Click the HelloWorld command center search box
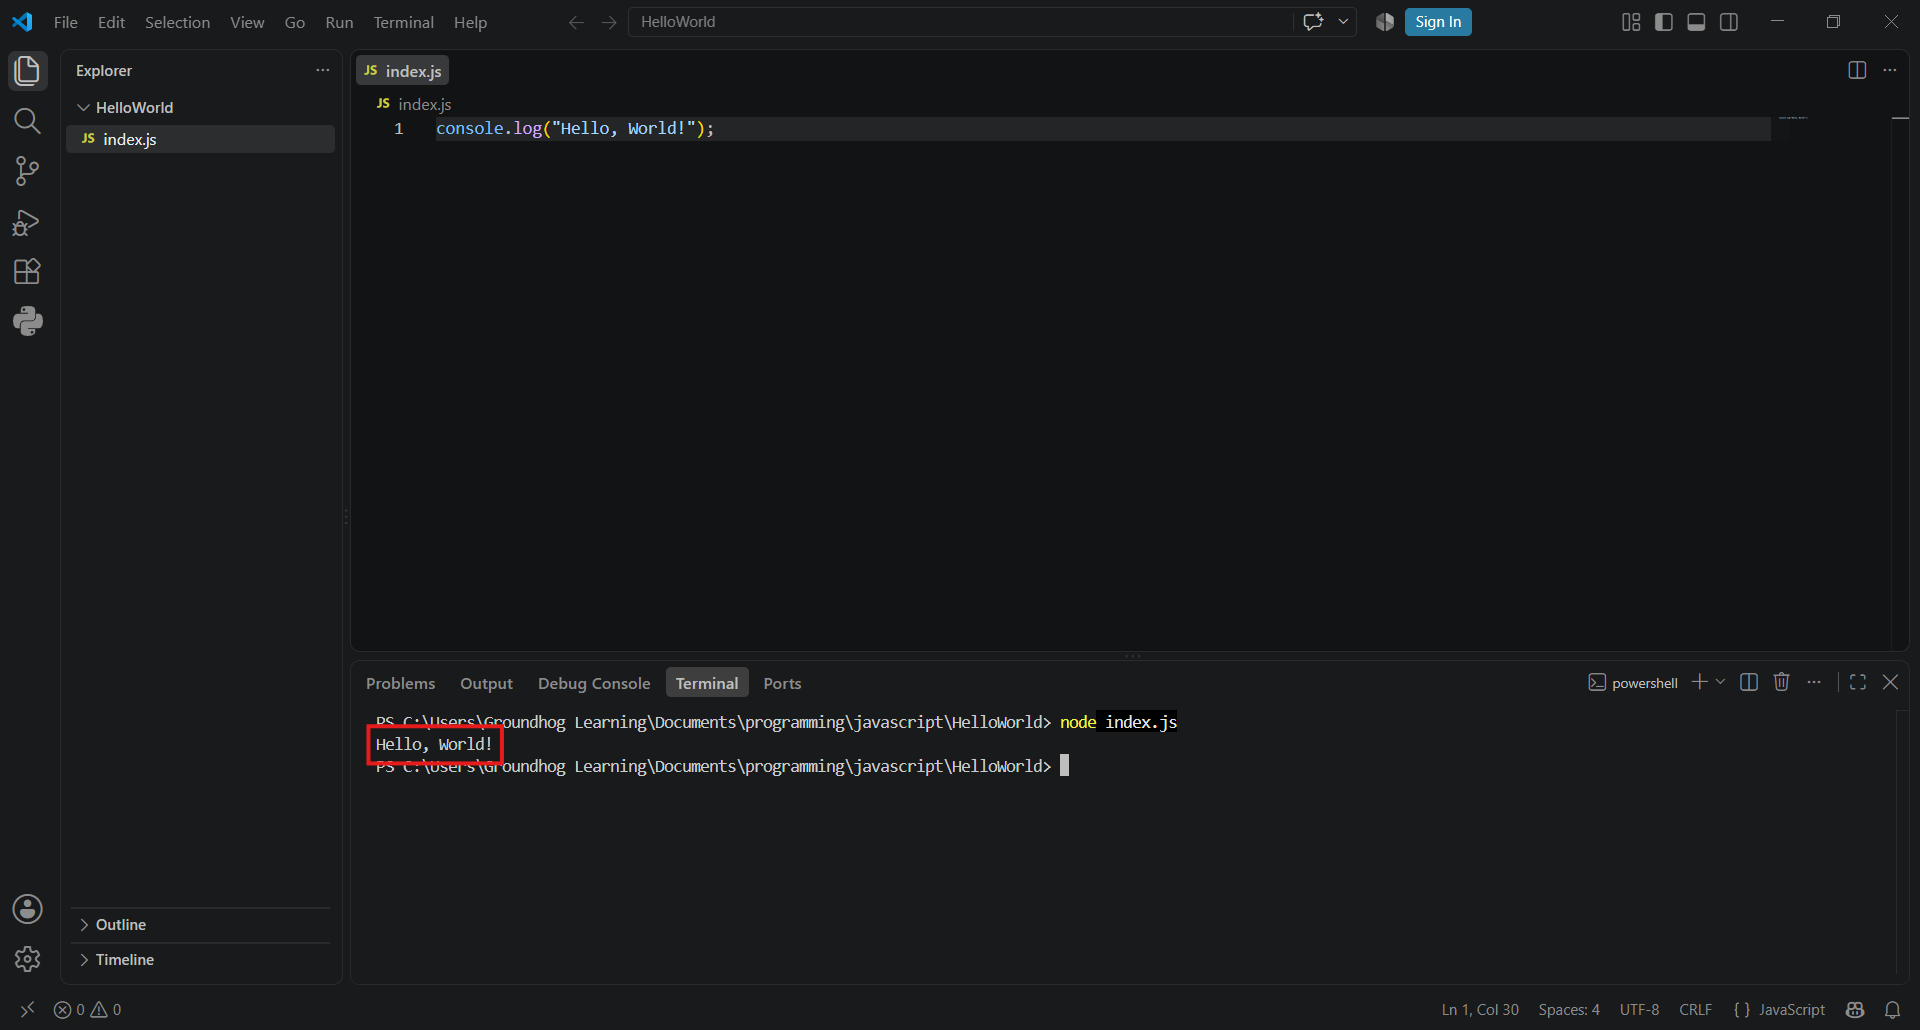 pos(960,22)
